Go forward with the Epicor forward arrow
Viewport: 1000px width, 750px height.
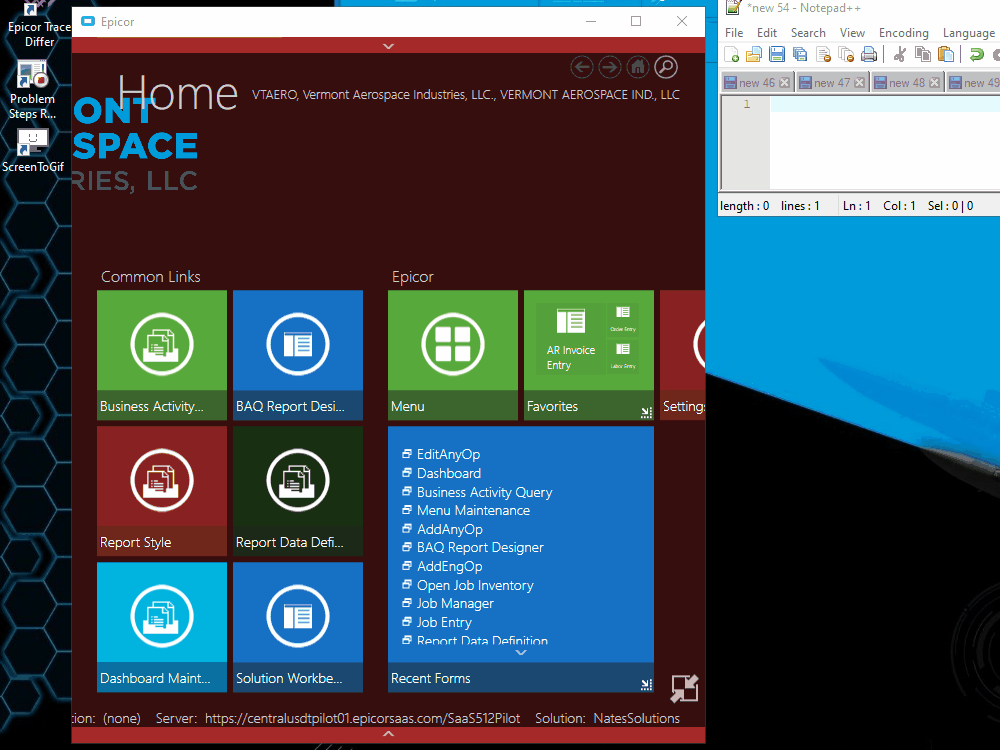pos(610,67)
